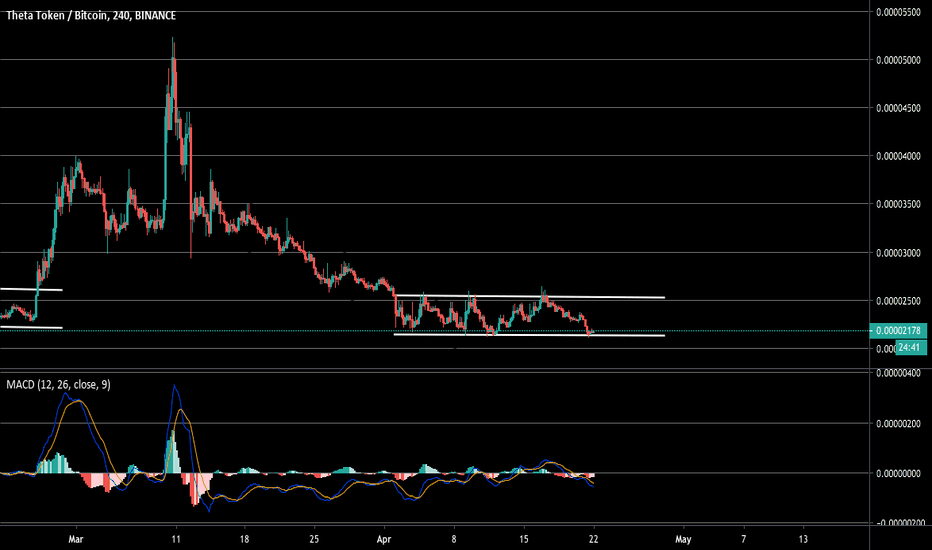Screen dimensions: 932x550
Task: Click the May date label on time axis
Action: (683, 539)
